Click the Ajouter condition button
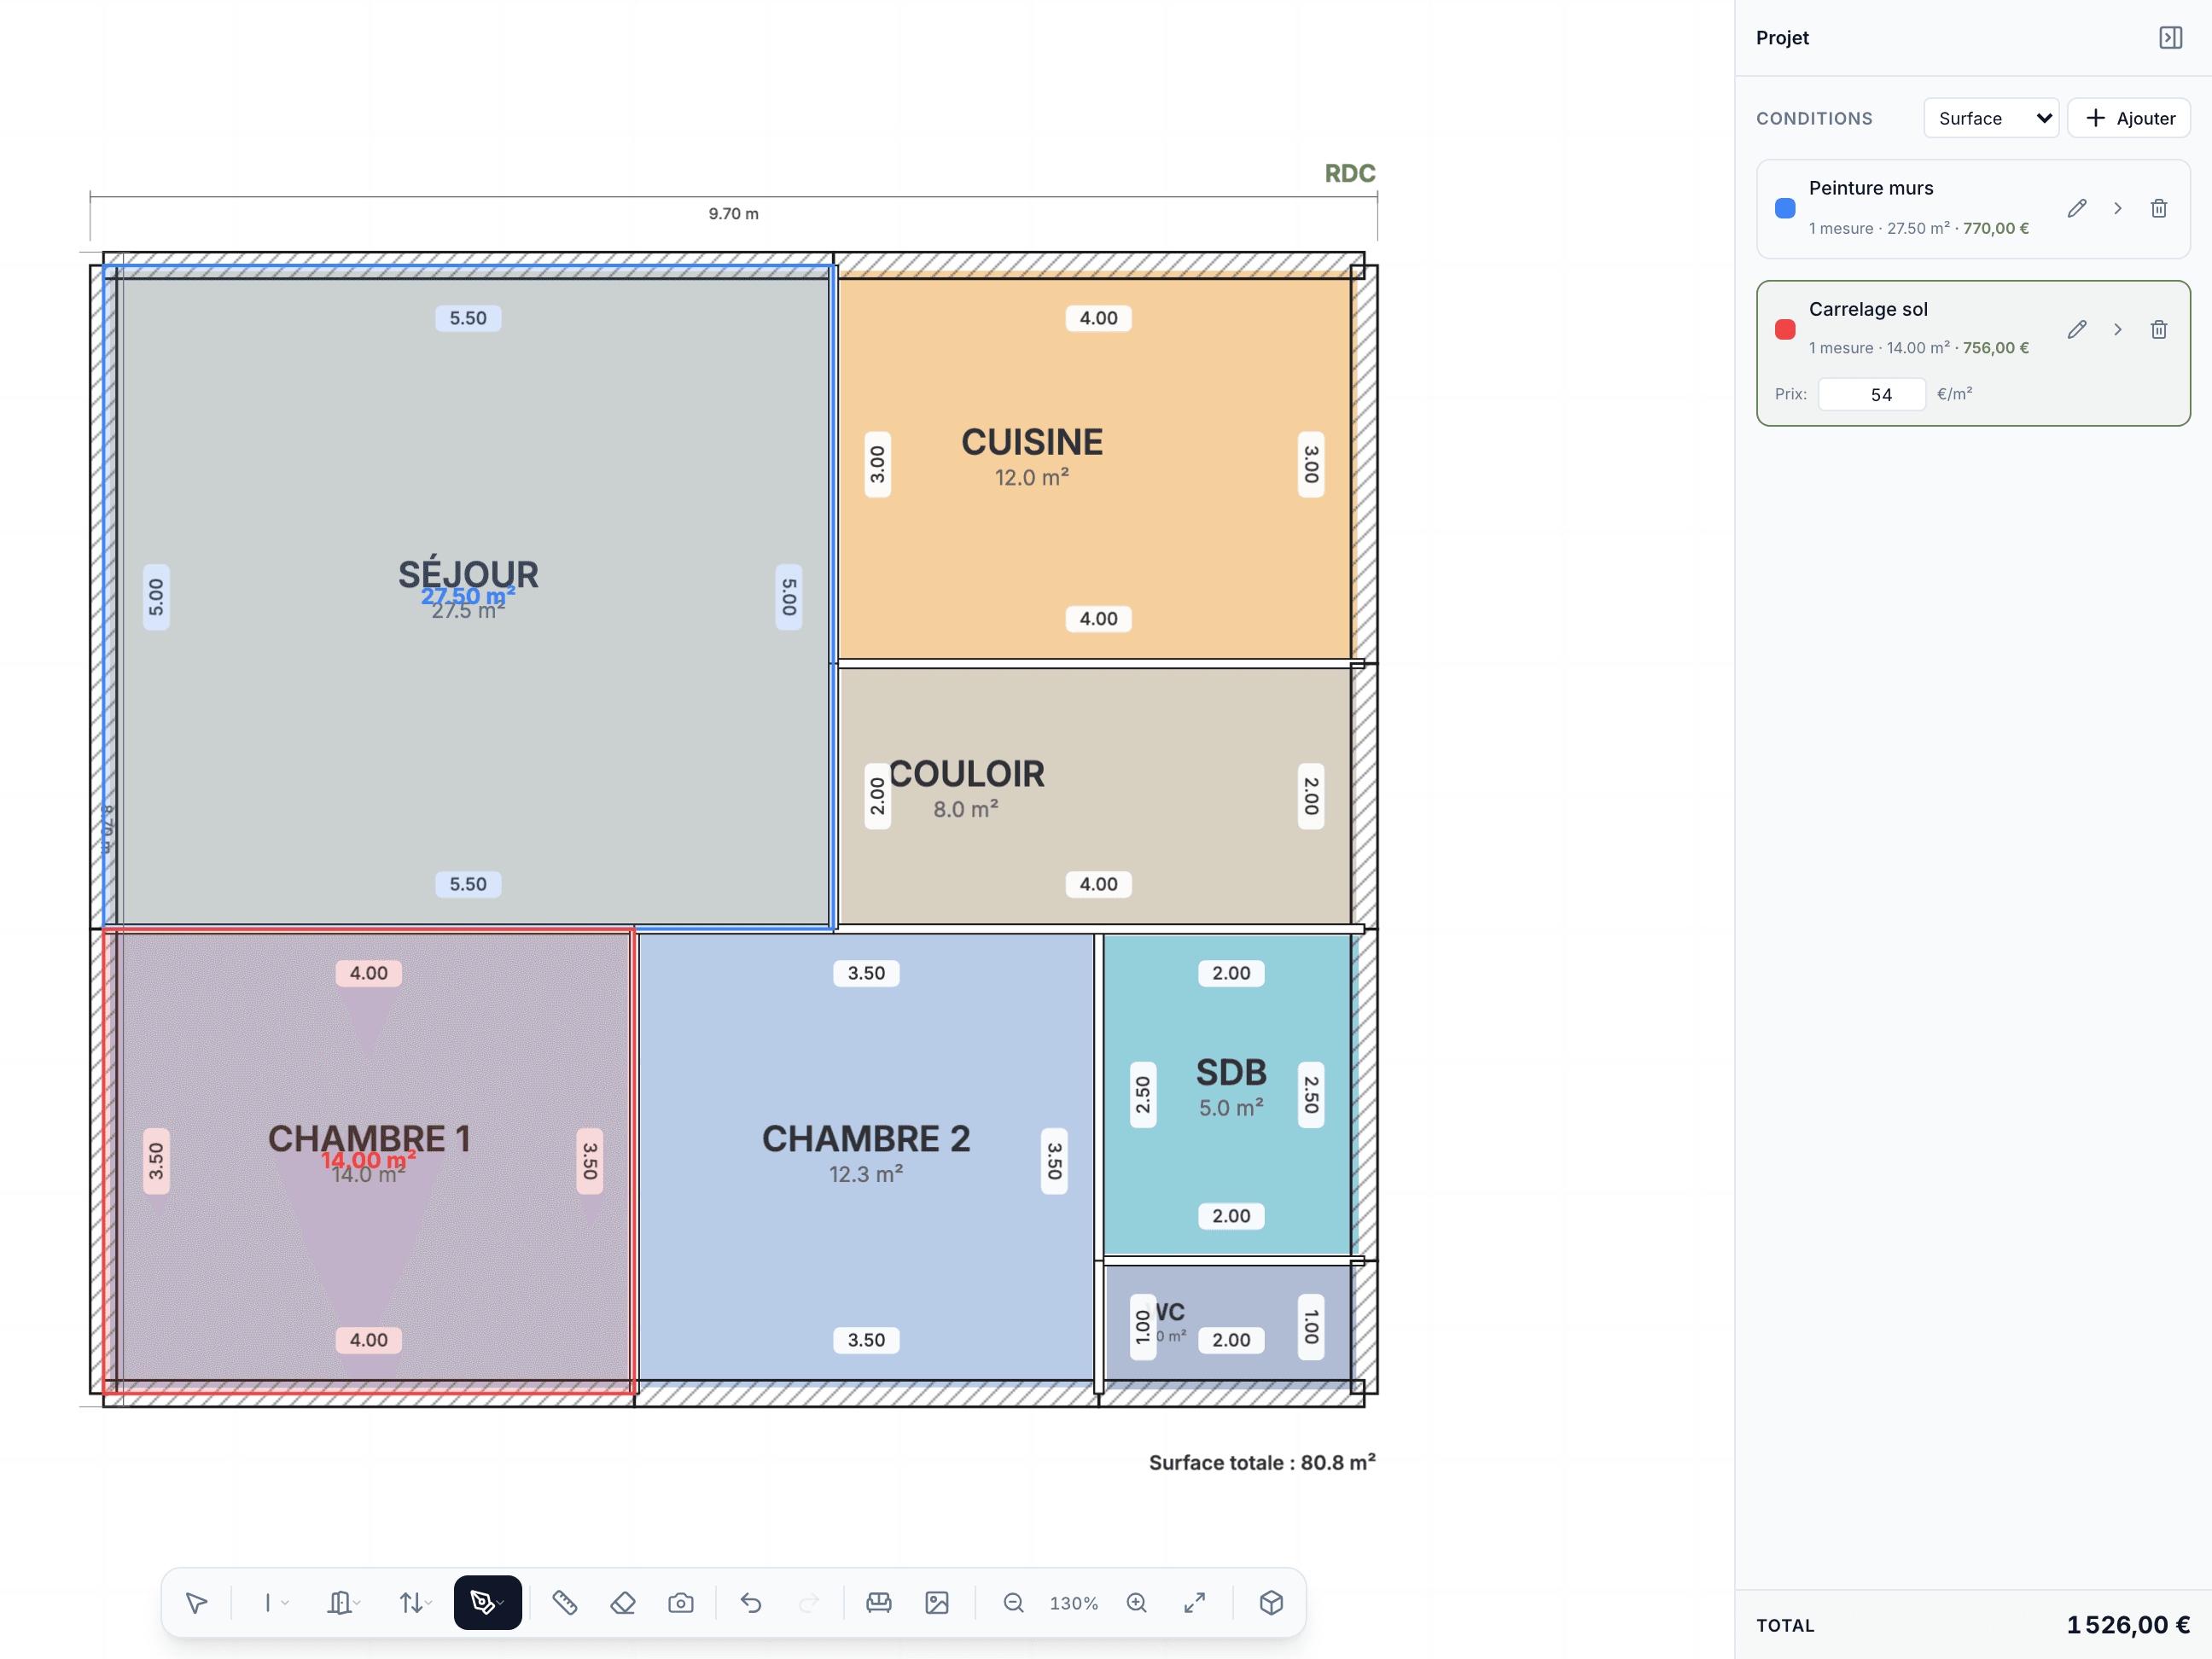Image resolution: width=2212 pixels, height=1659 pixels. pos(2129,118)
